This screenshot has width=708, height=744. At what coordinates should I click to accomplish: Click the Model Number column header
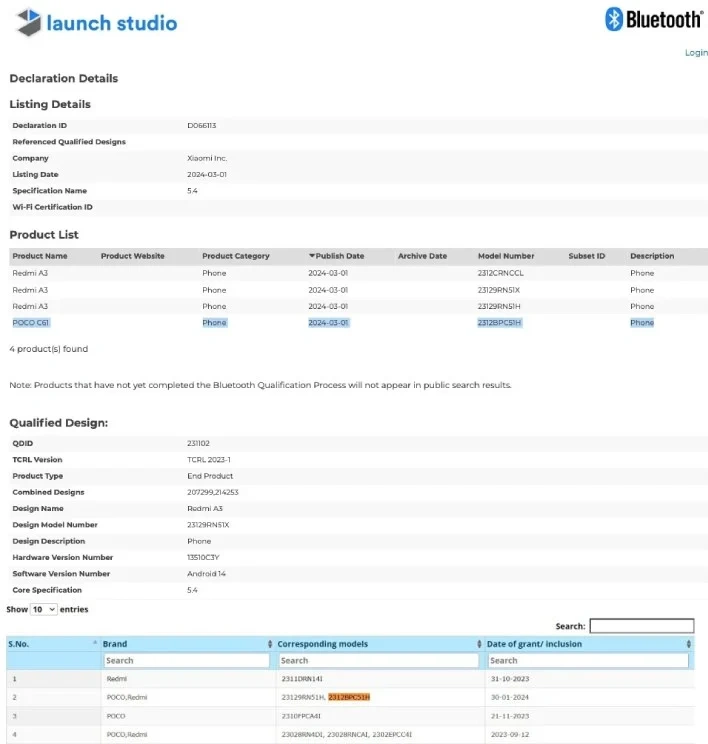pyautogui.click(x=506, y=256)
